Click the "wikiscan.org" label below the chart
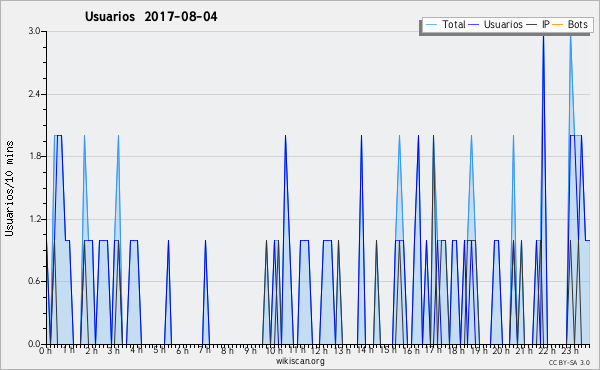Viewport: 600px width, 370px height. (300, 361)
